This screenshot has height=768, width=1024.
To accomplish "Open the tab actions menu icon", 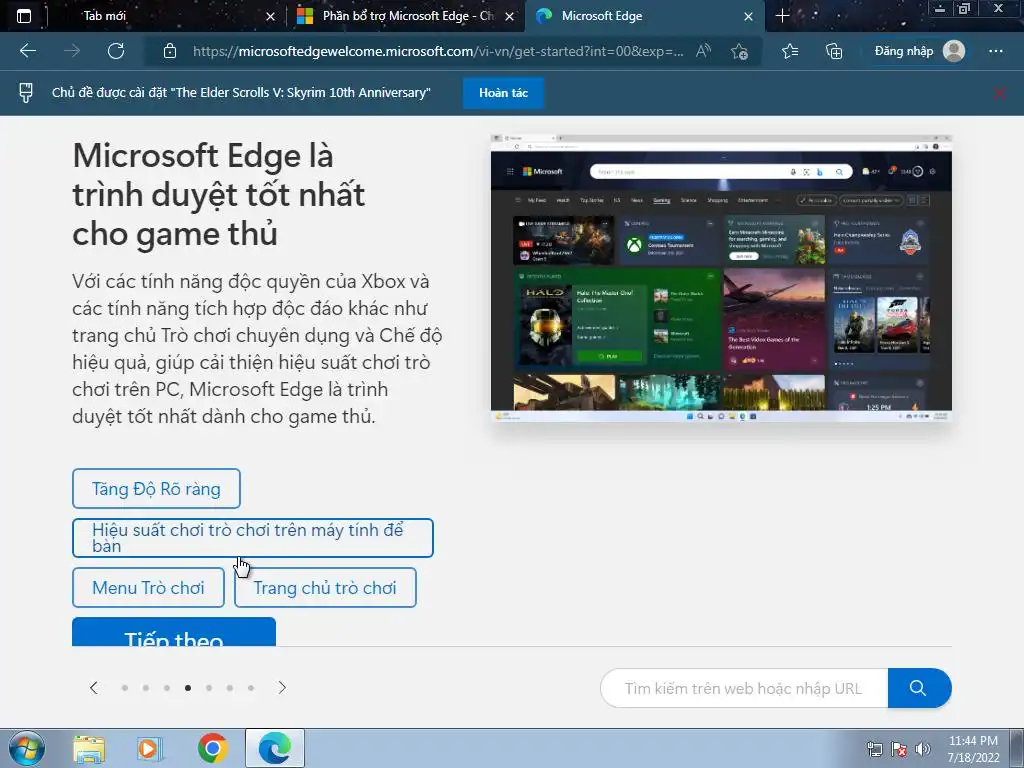I will (x=24, y=16).
